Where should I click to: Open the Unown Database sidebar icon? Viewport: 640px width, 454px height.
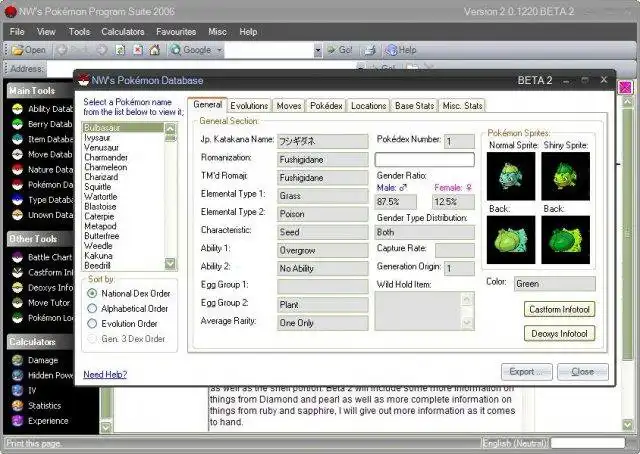pos(17,215)
